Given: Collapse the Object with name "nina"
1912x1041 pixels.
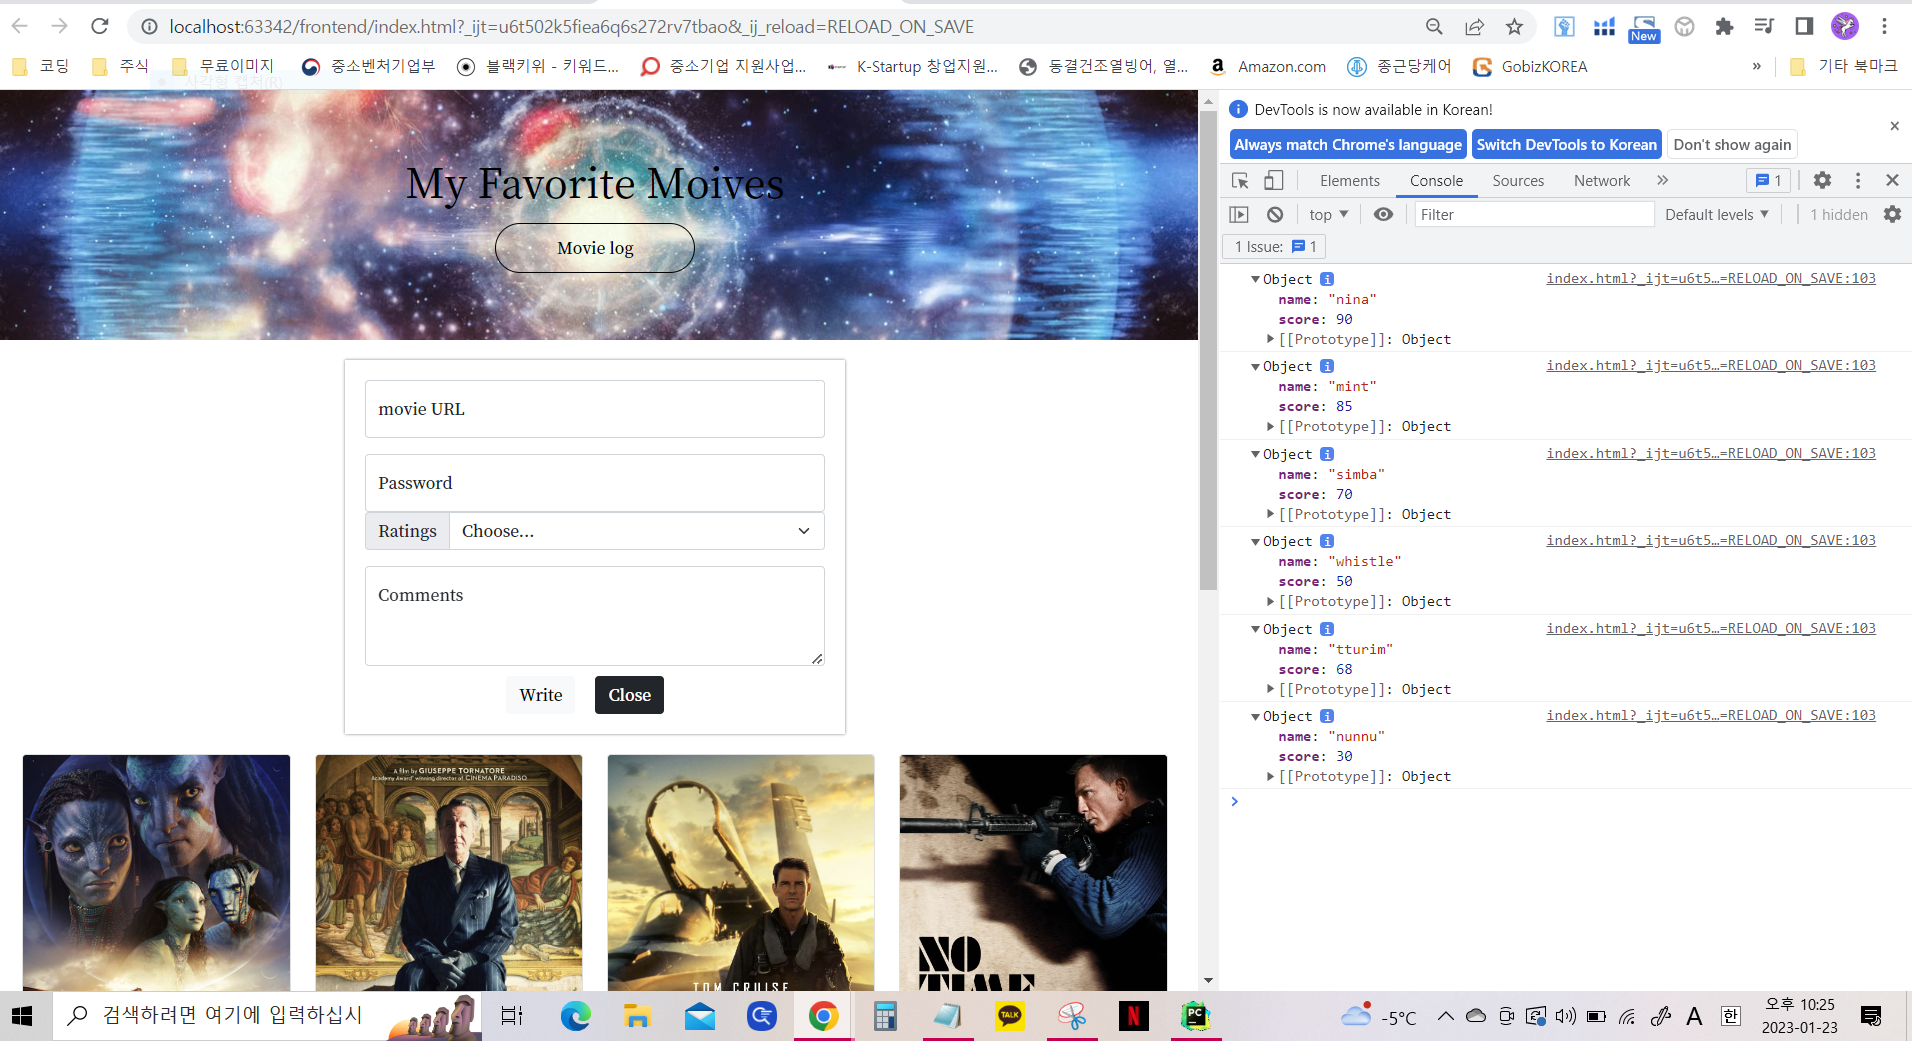Looking at the screenshot, I should (1255, 280).
